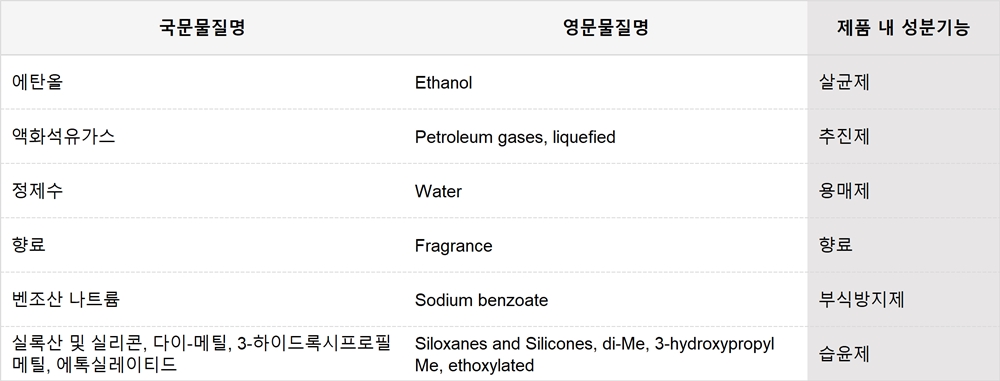This screenshot has height=381, width=1000.
Task: Click the Sodium benzoate cell
Action: 606,299
